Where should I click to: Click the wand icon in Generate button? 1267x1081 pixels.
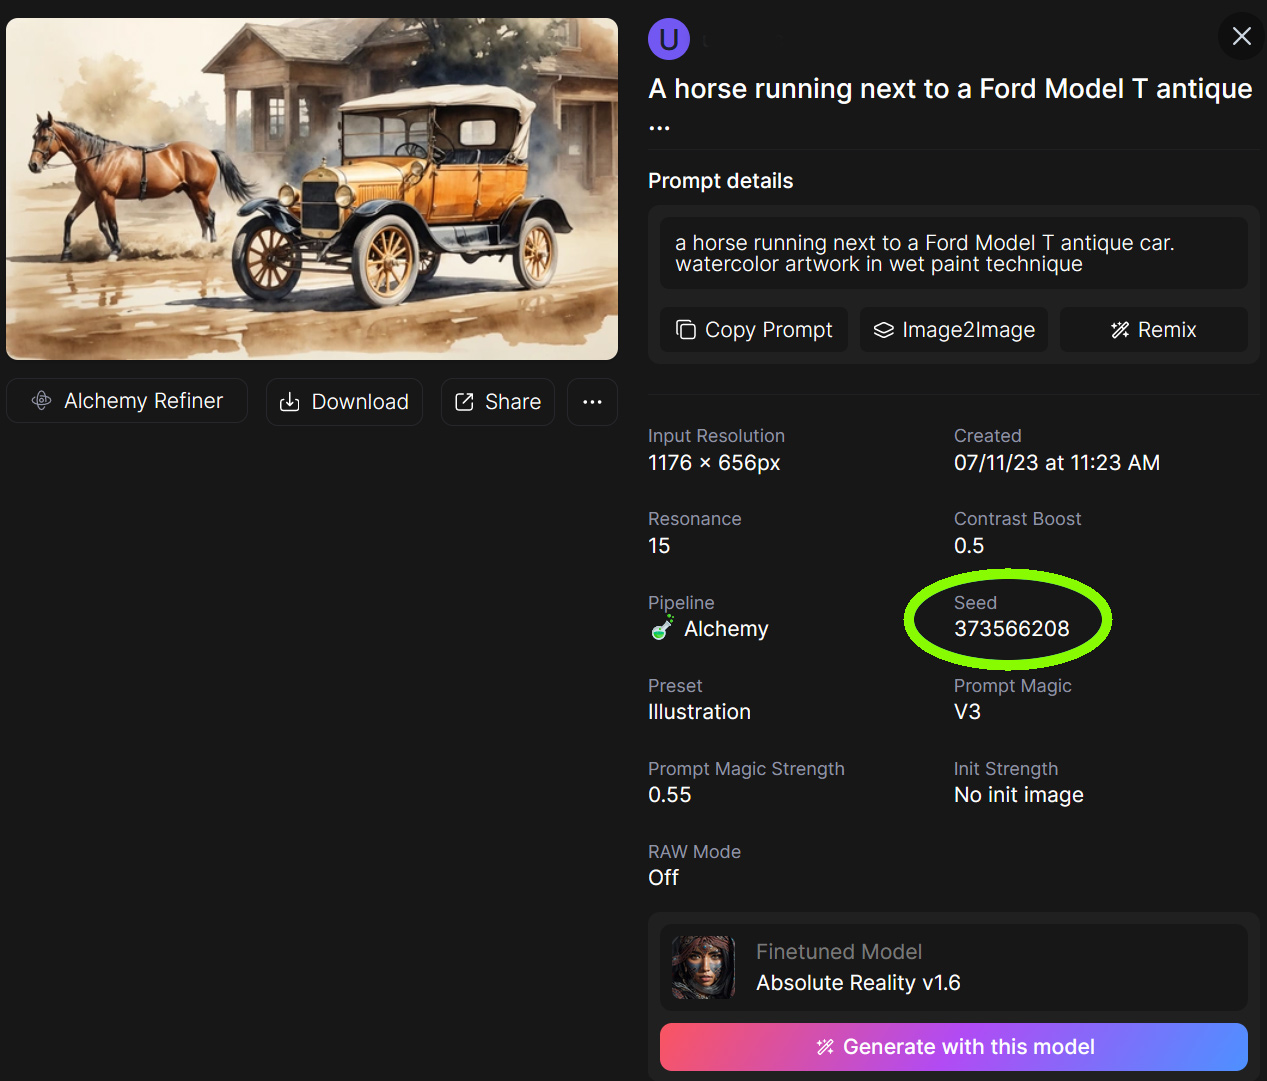pos(825,1047)
